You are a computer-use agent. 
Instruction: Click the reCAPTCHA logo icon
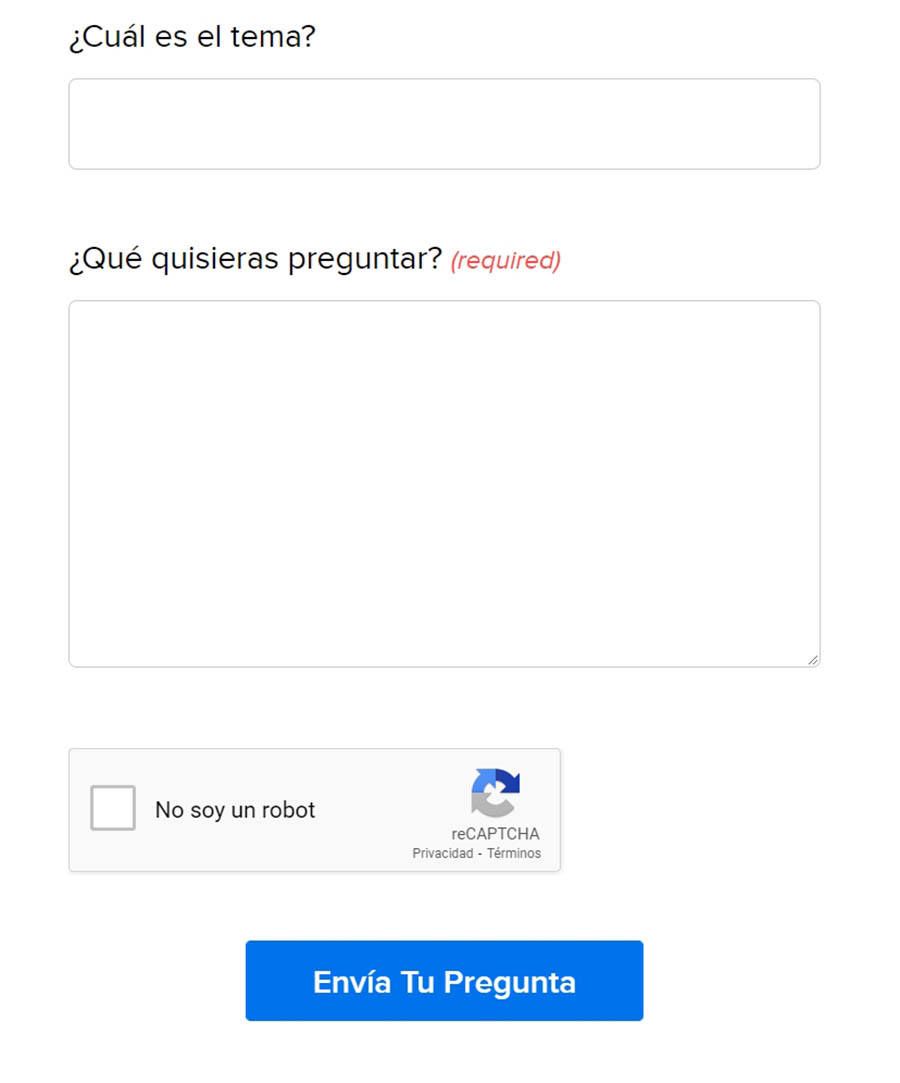pos(495,793)
